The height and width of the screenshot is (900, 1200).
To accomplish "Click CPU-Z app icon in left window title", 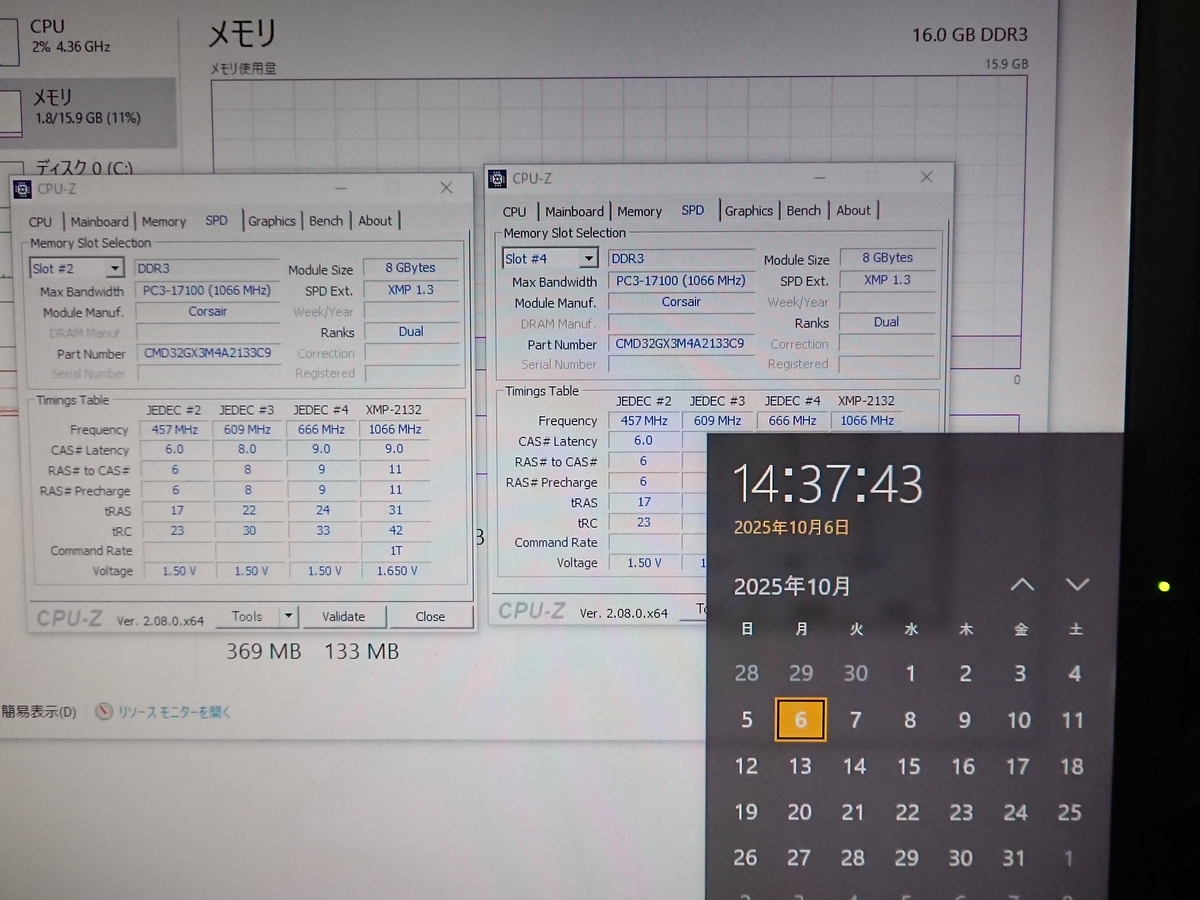I will click(x=23, y=189).
